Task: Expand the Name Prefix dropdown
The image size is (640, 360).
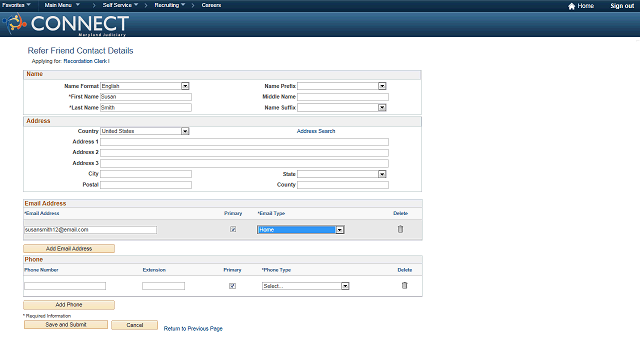Action: pos(342,86)
